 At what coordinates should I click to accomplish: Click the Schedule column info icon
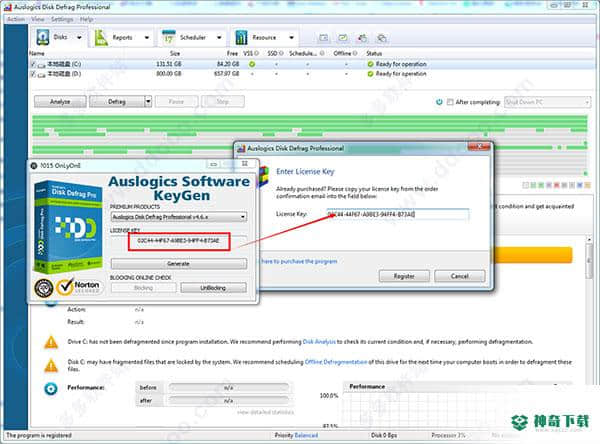[322, 53]
